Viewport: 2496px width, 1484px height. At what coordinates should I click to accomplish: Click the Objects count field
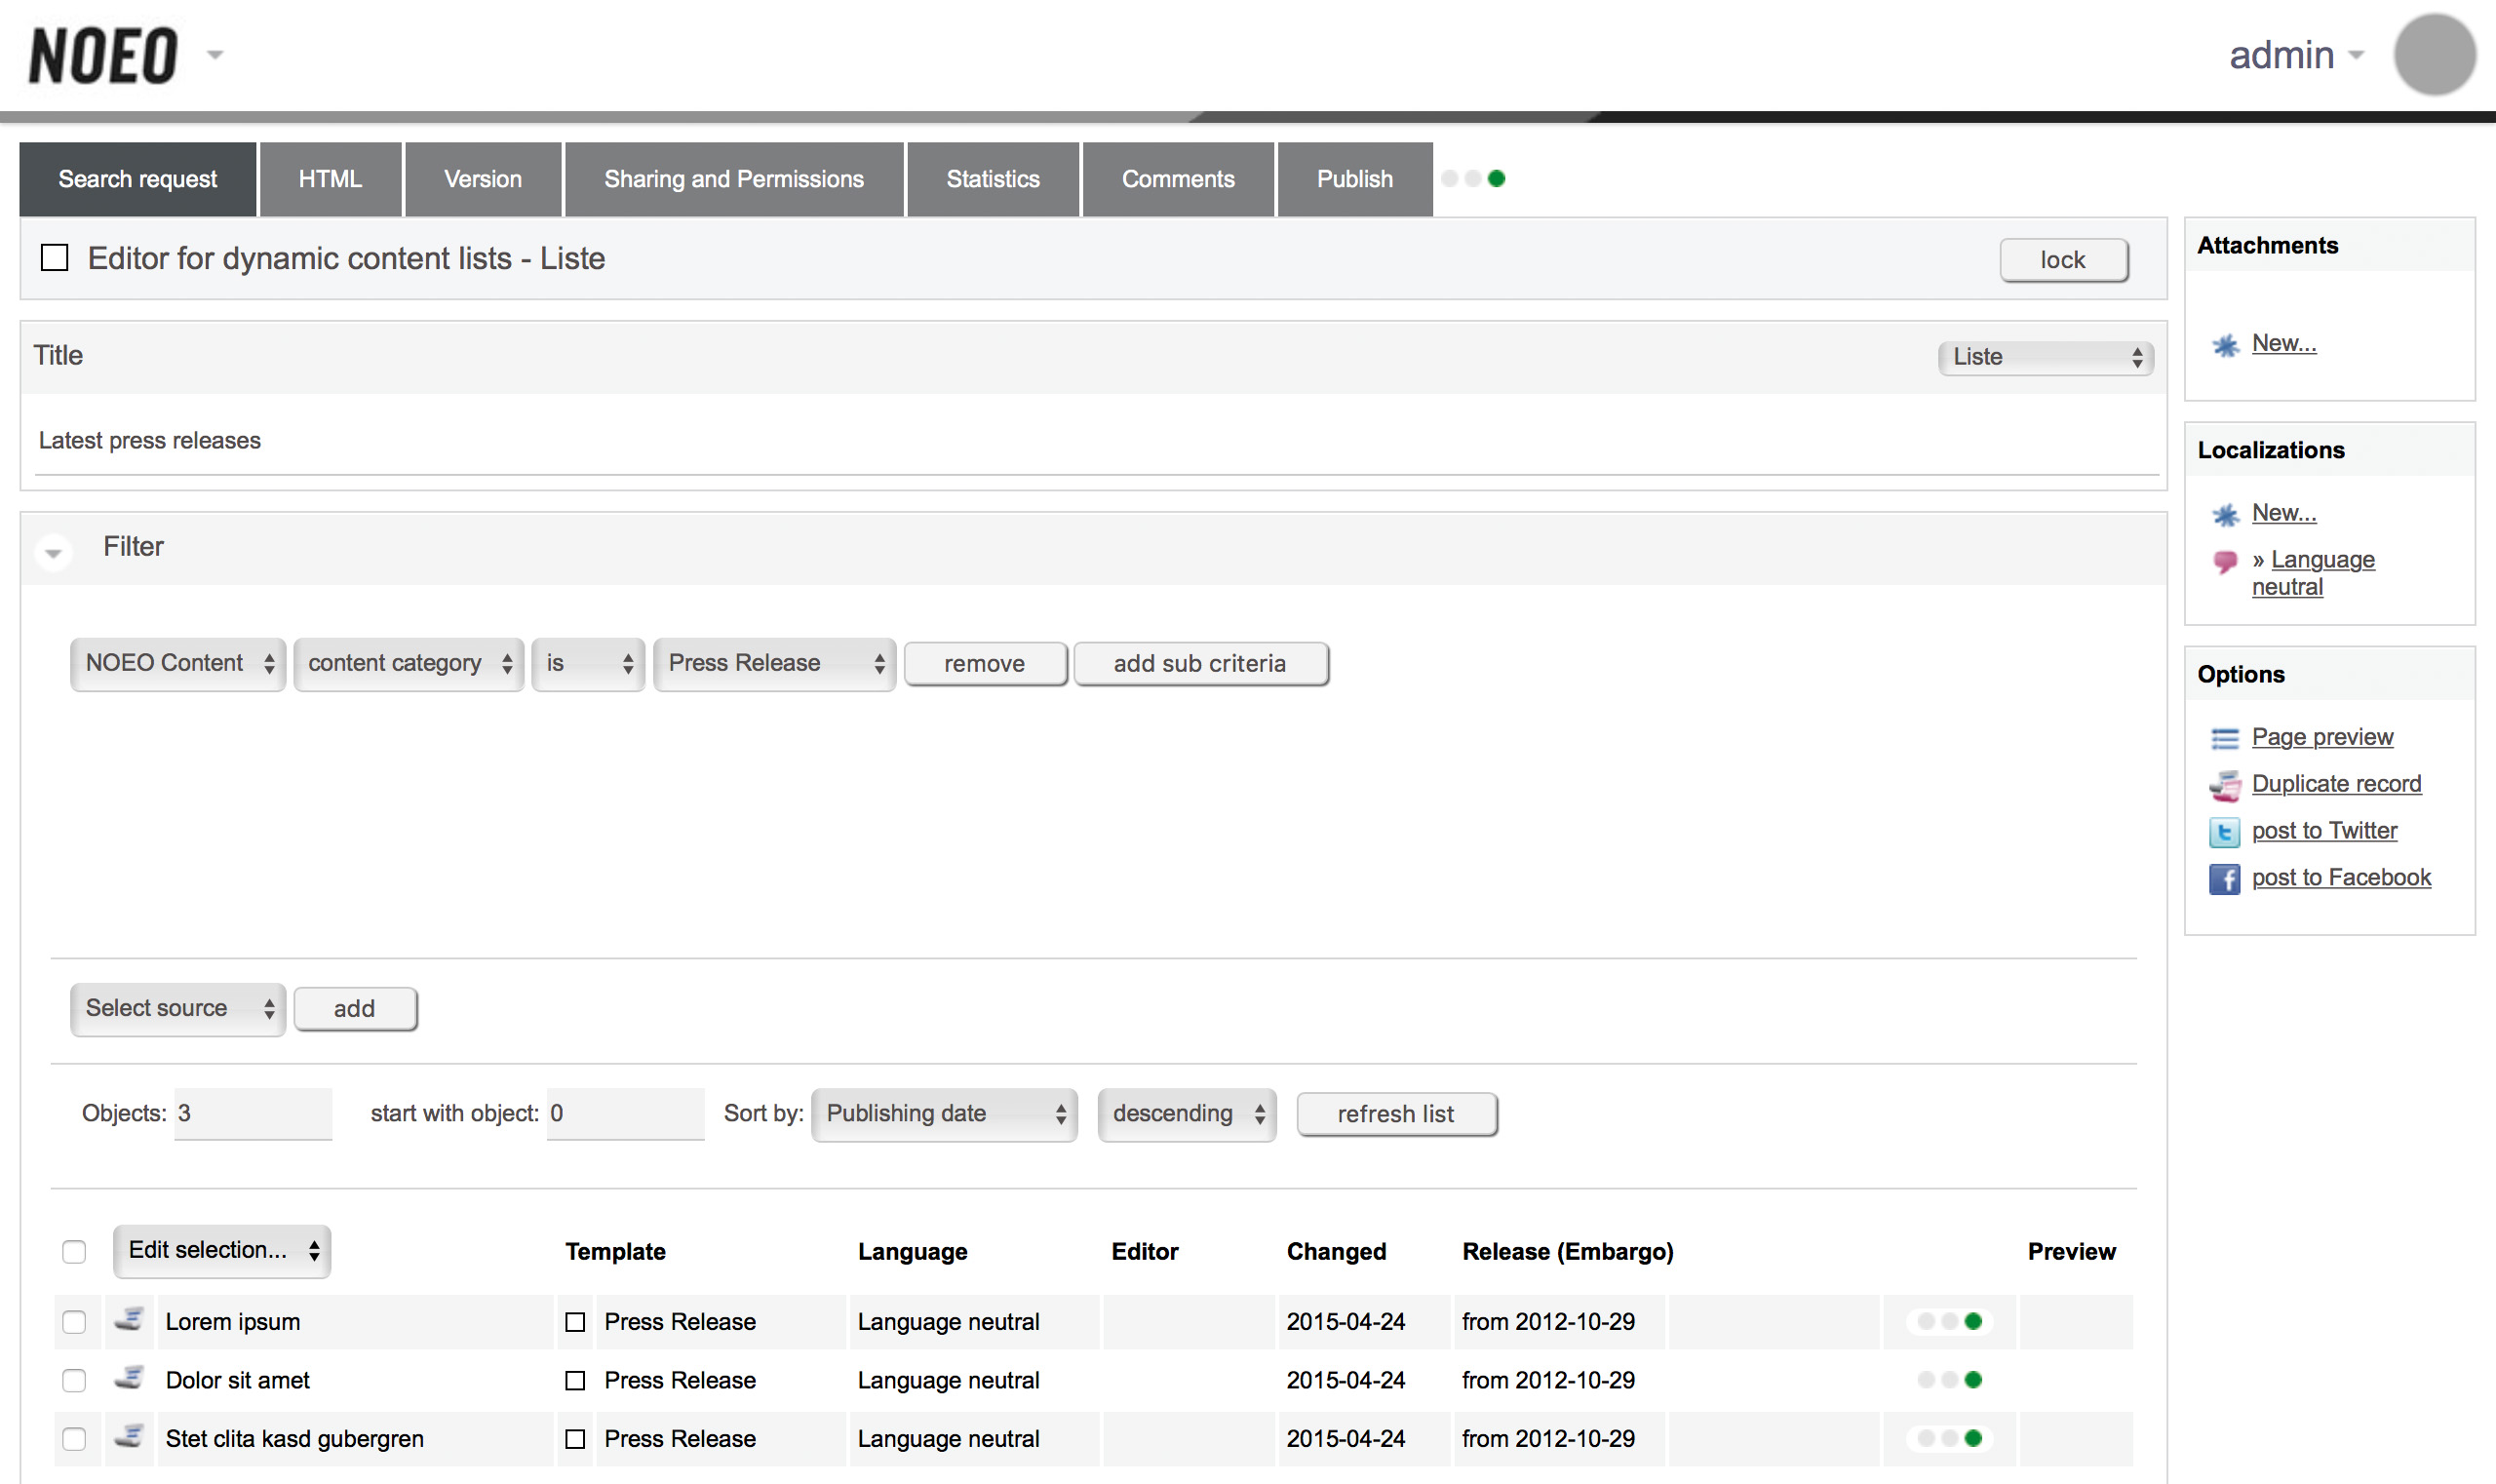(253, 1113)
